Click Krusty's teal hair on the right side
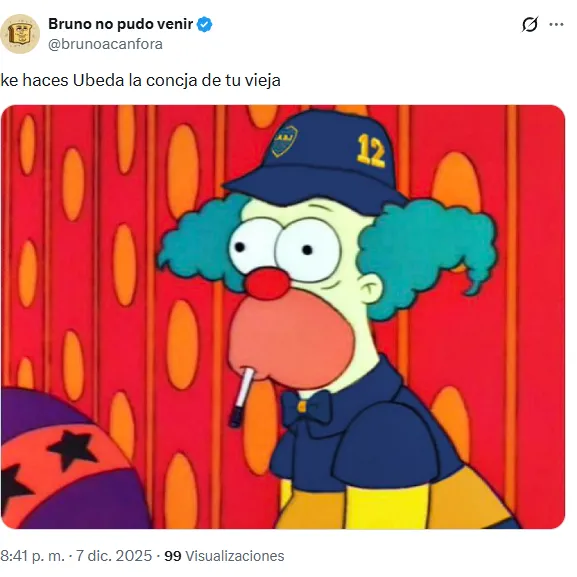The width and height of the screenshot is (577, 577). (429, 252)
